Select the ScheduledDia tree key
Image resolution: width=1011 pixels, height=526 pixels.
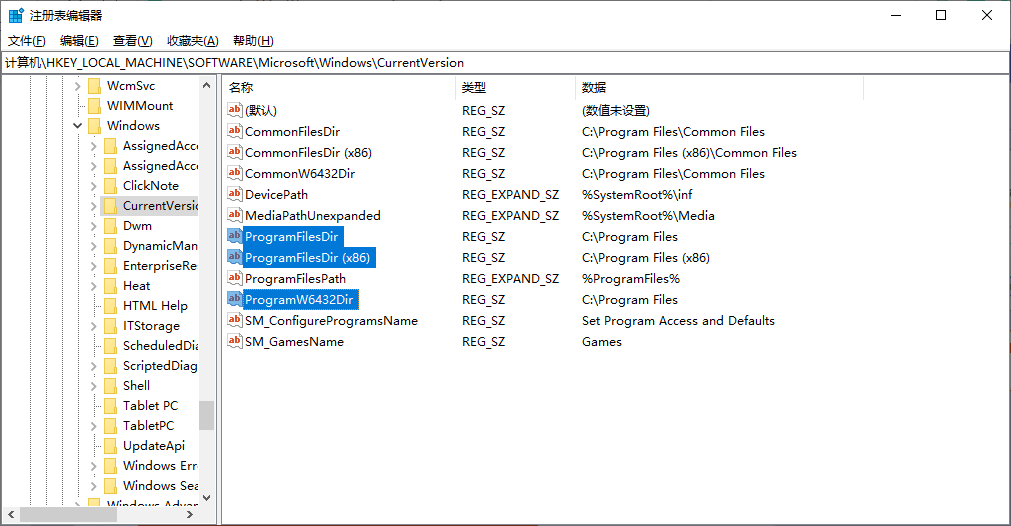[159, 346]
